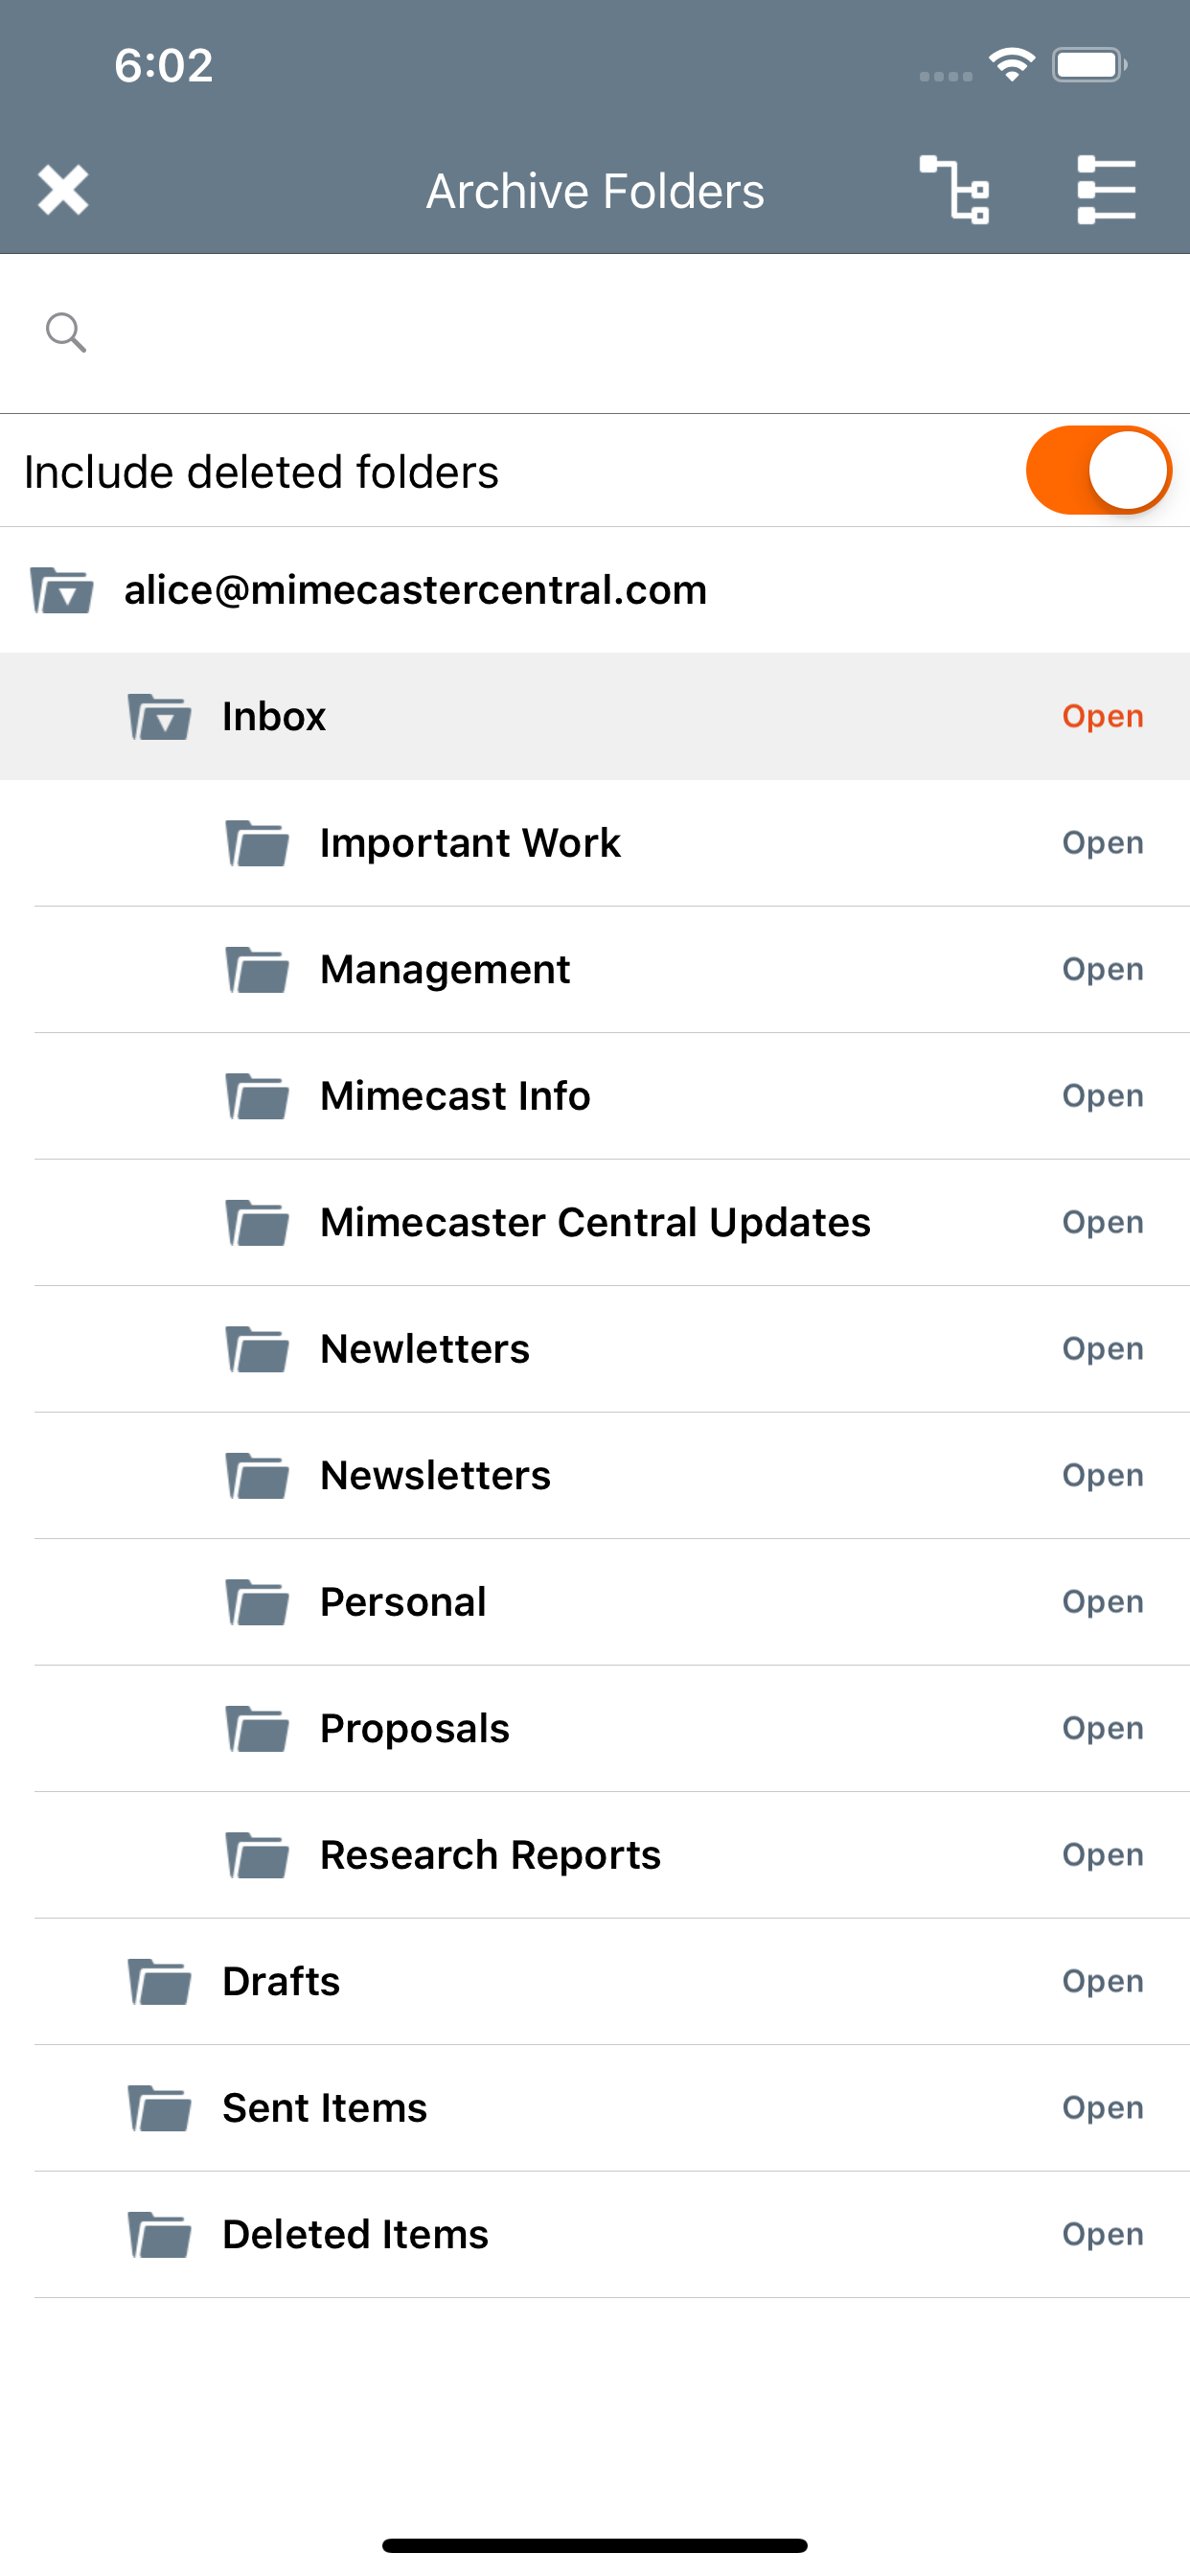
Task: Tap the Sent Items folder icon
Action: (x=159, y=2108)
